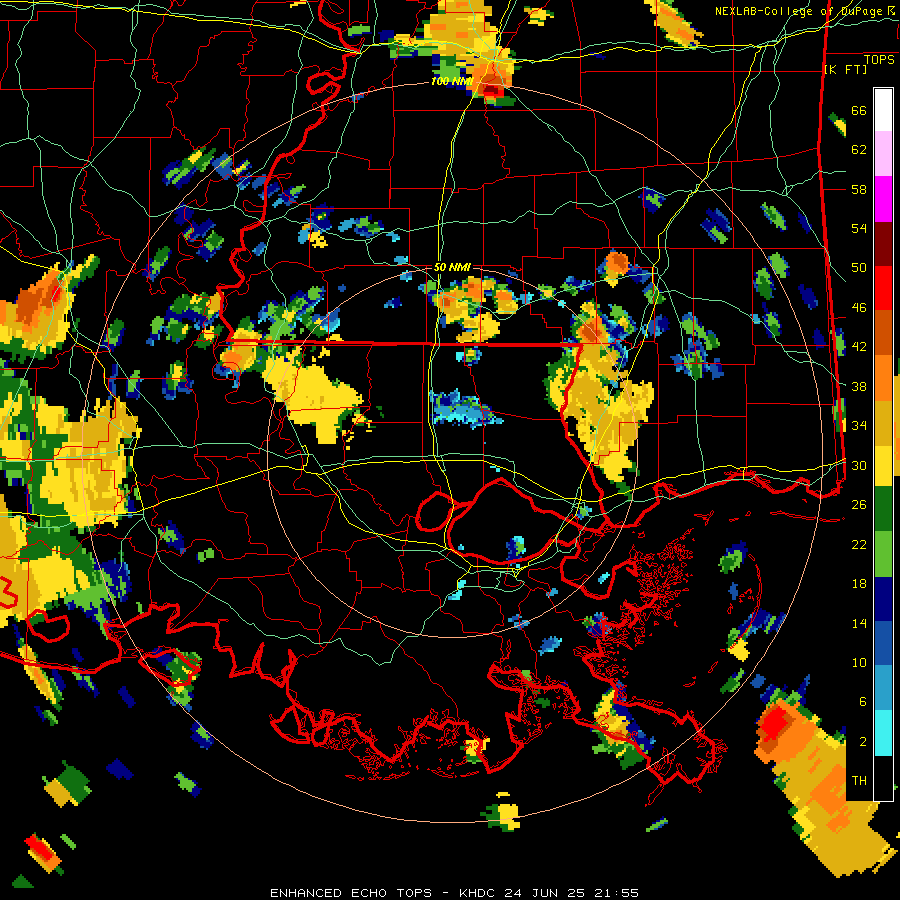Select the navy blue legend swatch
The width and height of the screenshot is (900, 900).
pos(883,599)
